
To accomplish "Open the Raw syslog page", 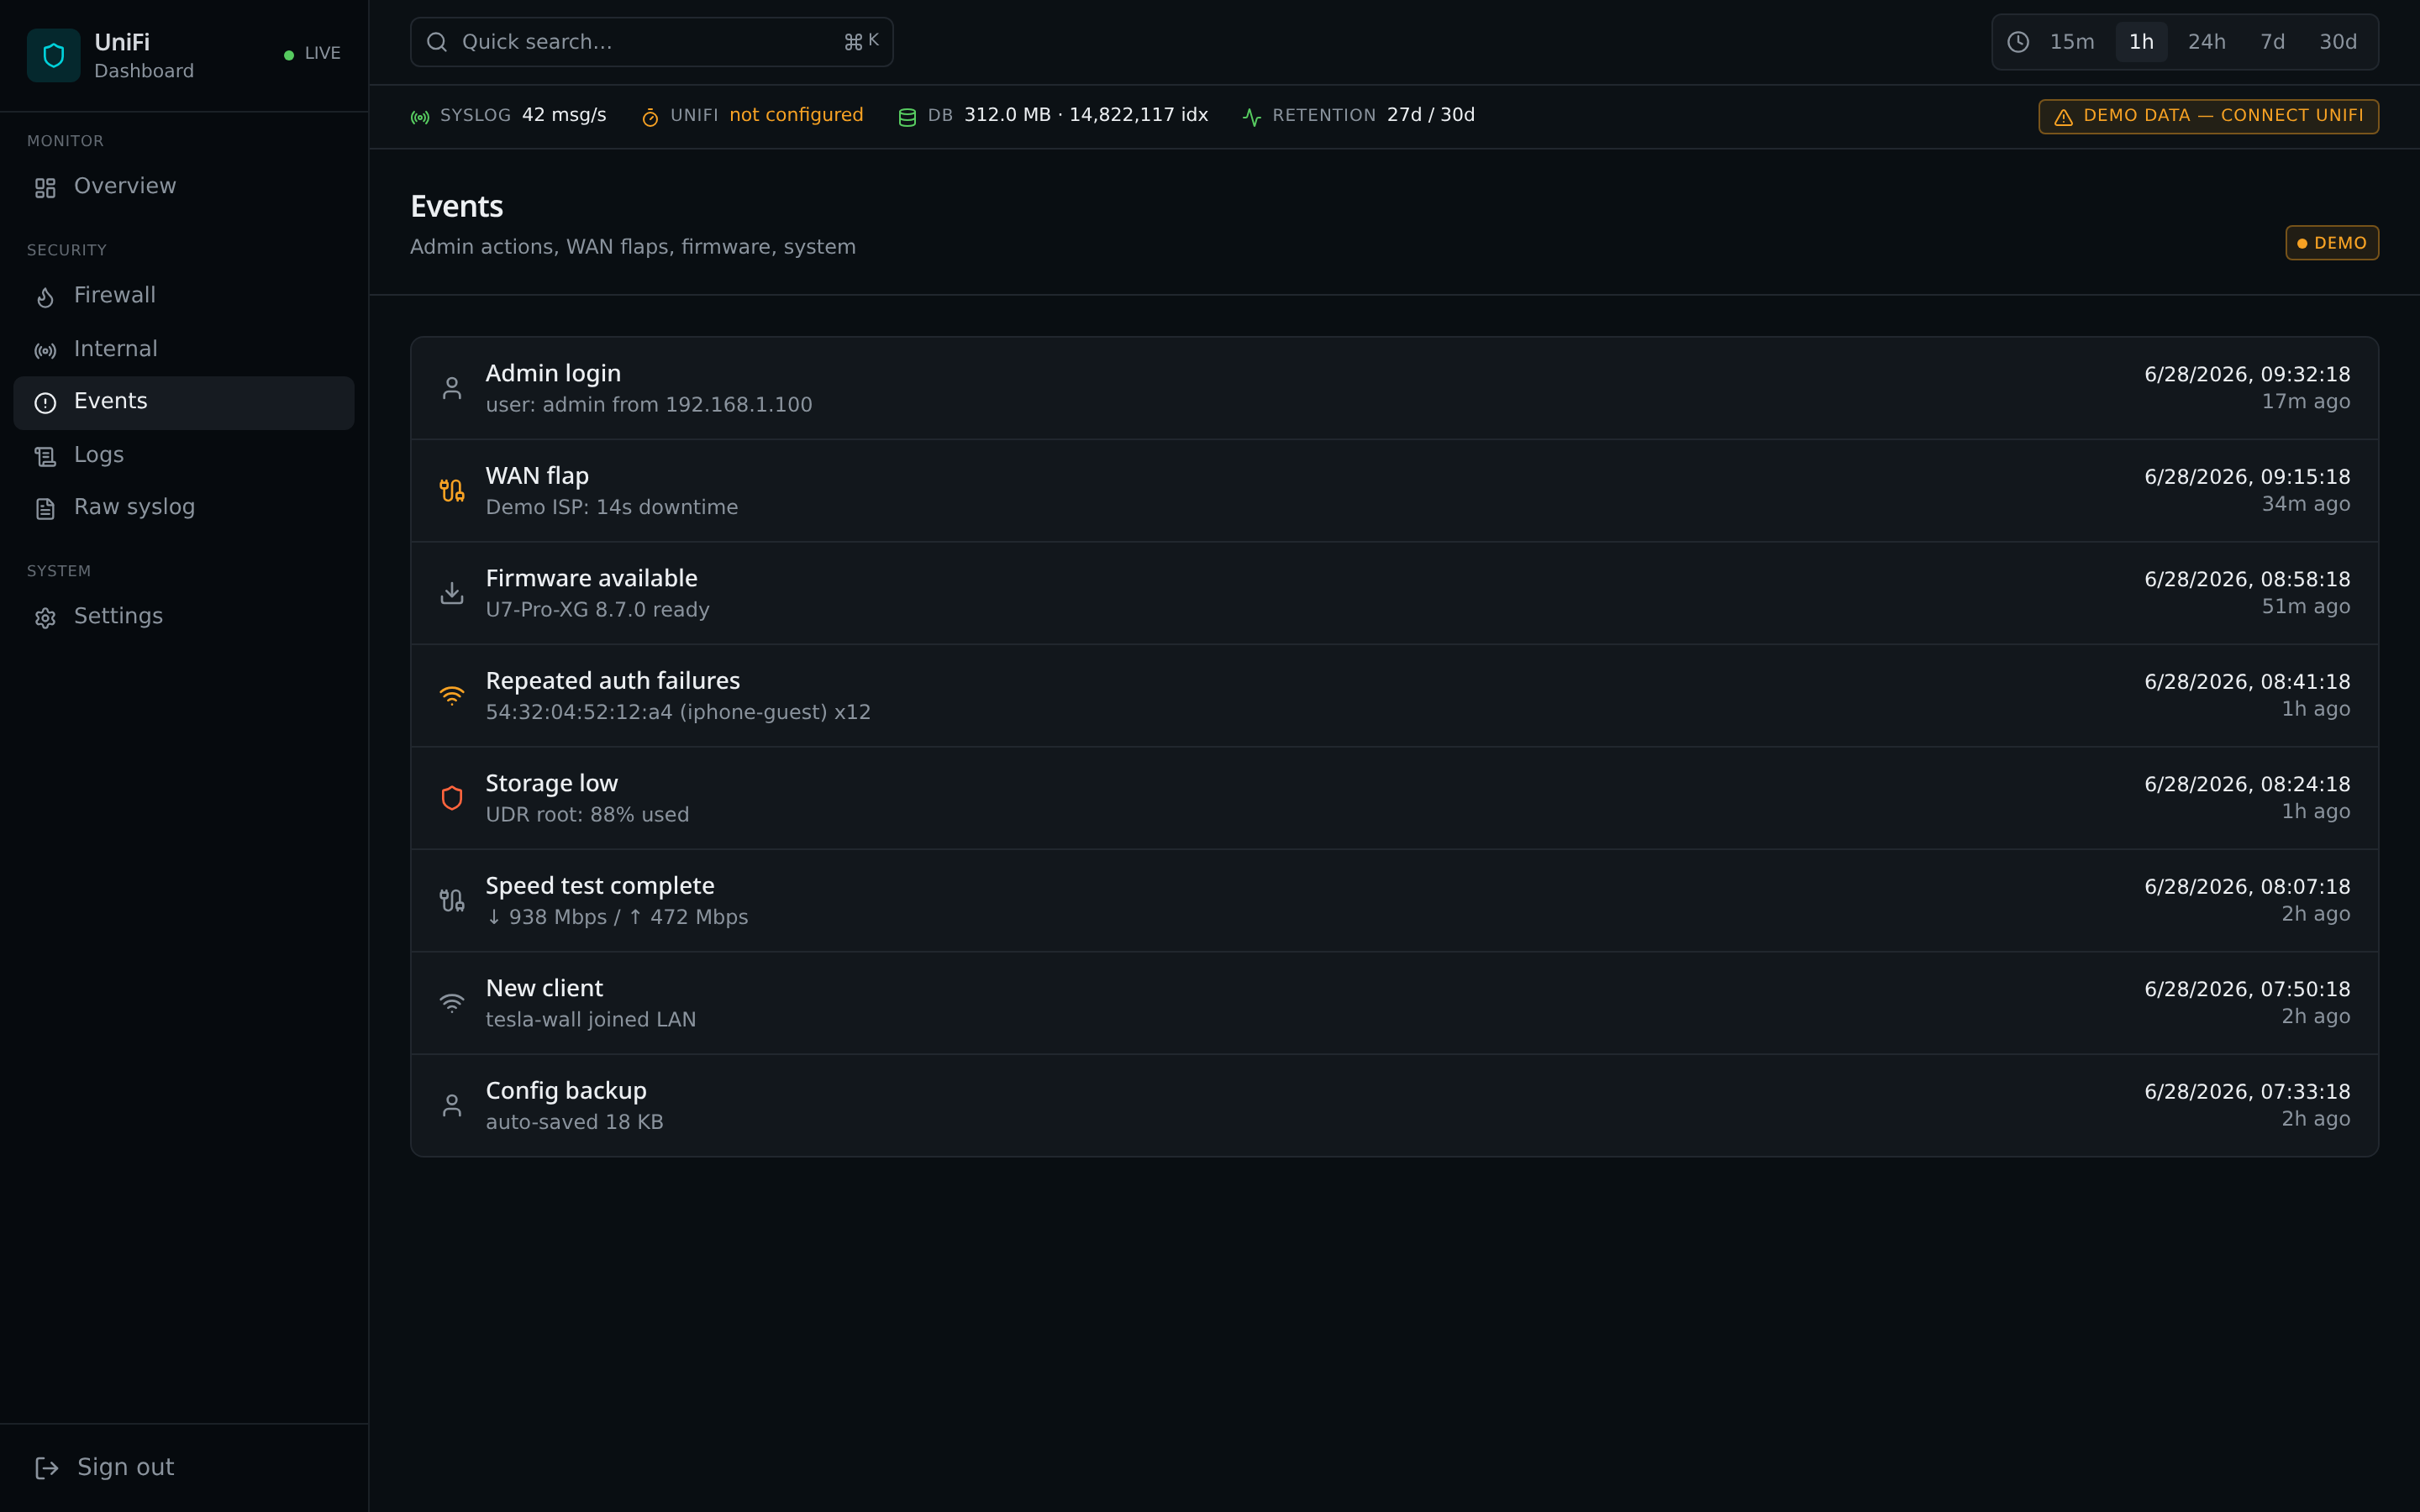I will pos(184,508).
